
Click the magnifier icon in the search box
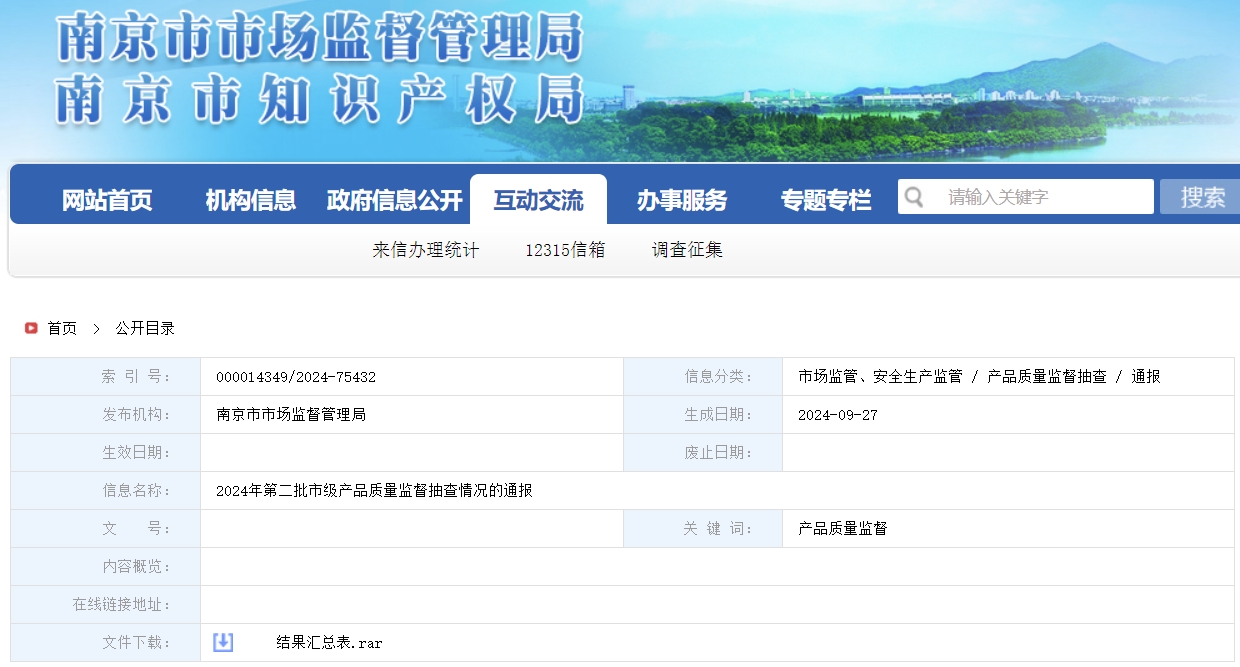tap(914, 197)
